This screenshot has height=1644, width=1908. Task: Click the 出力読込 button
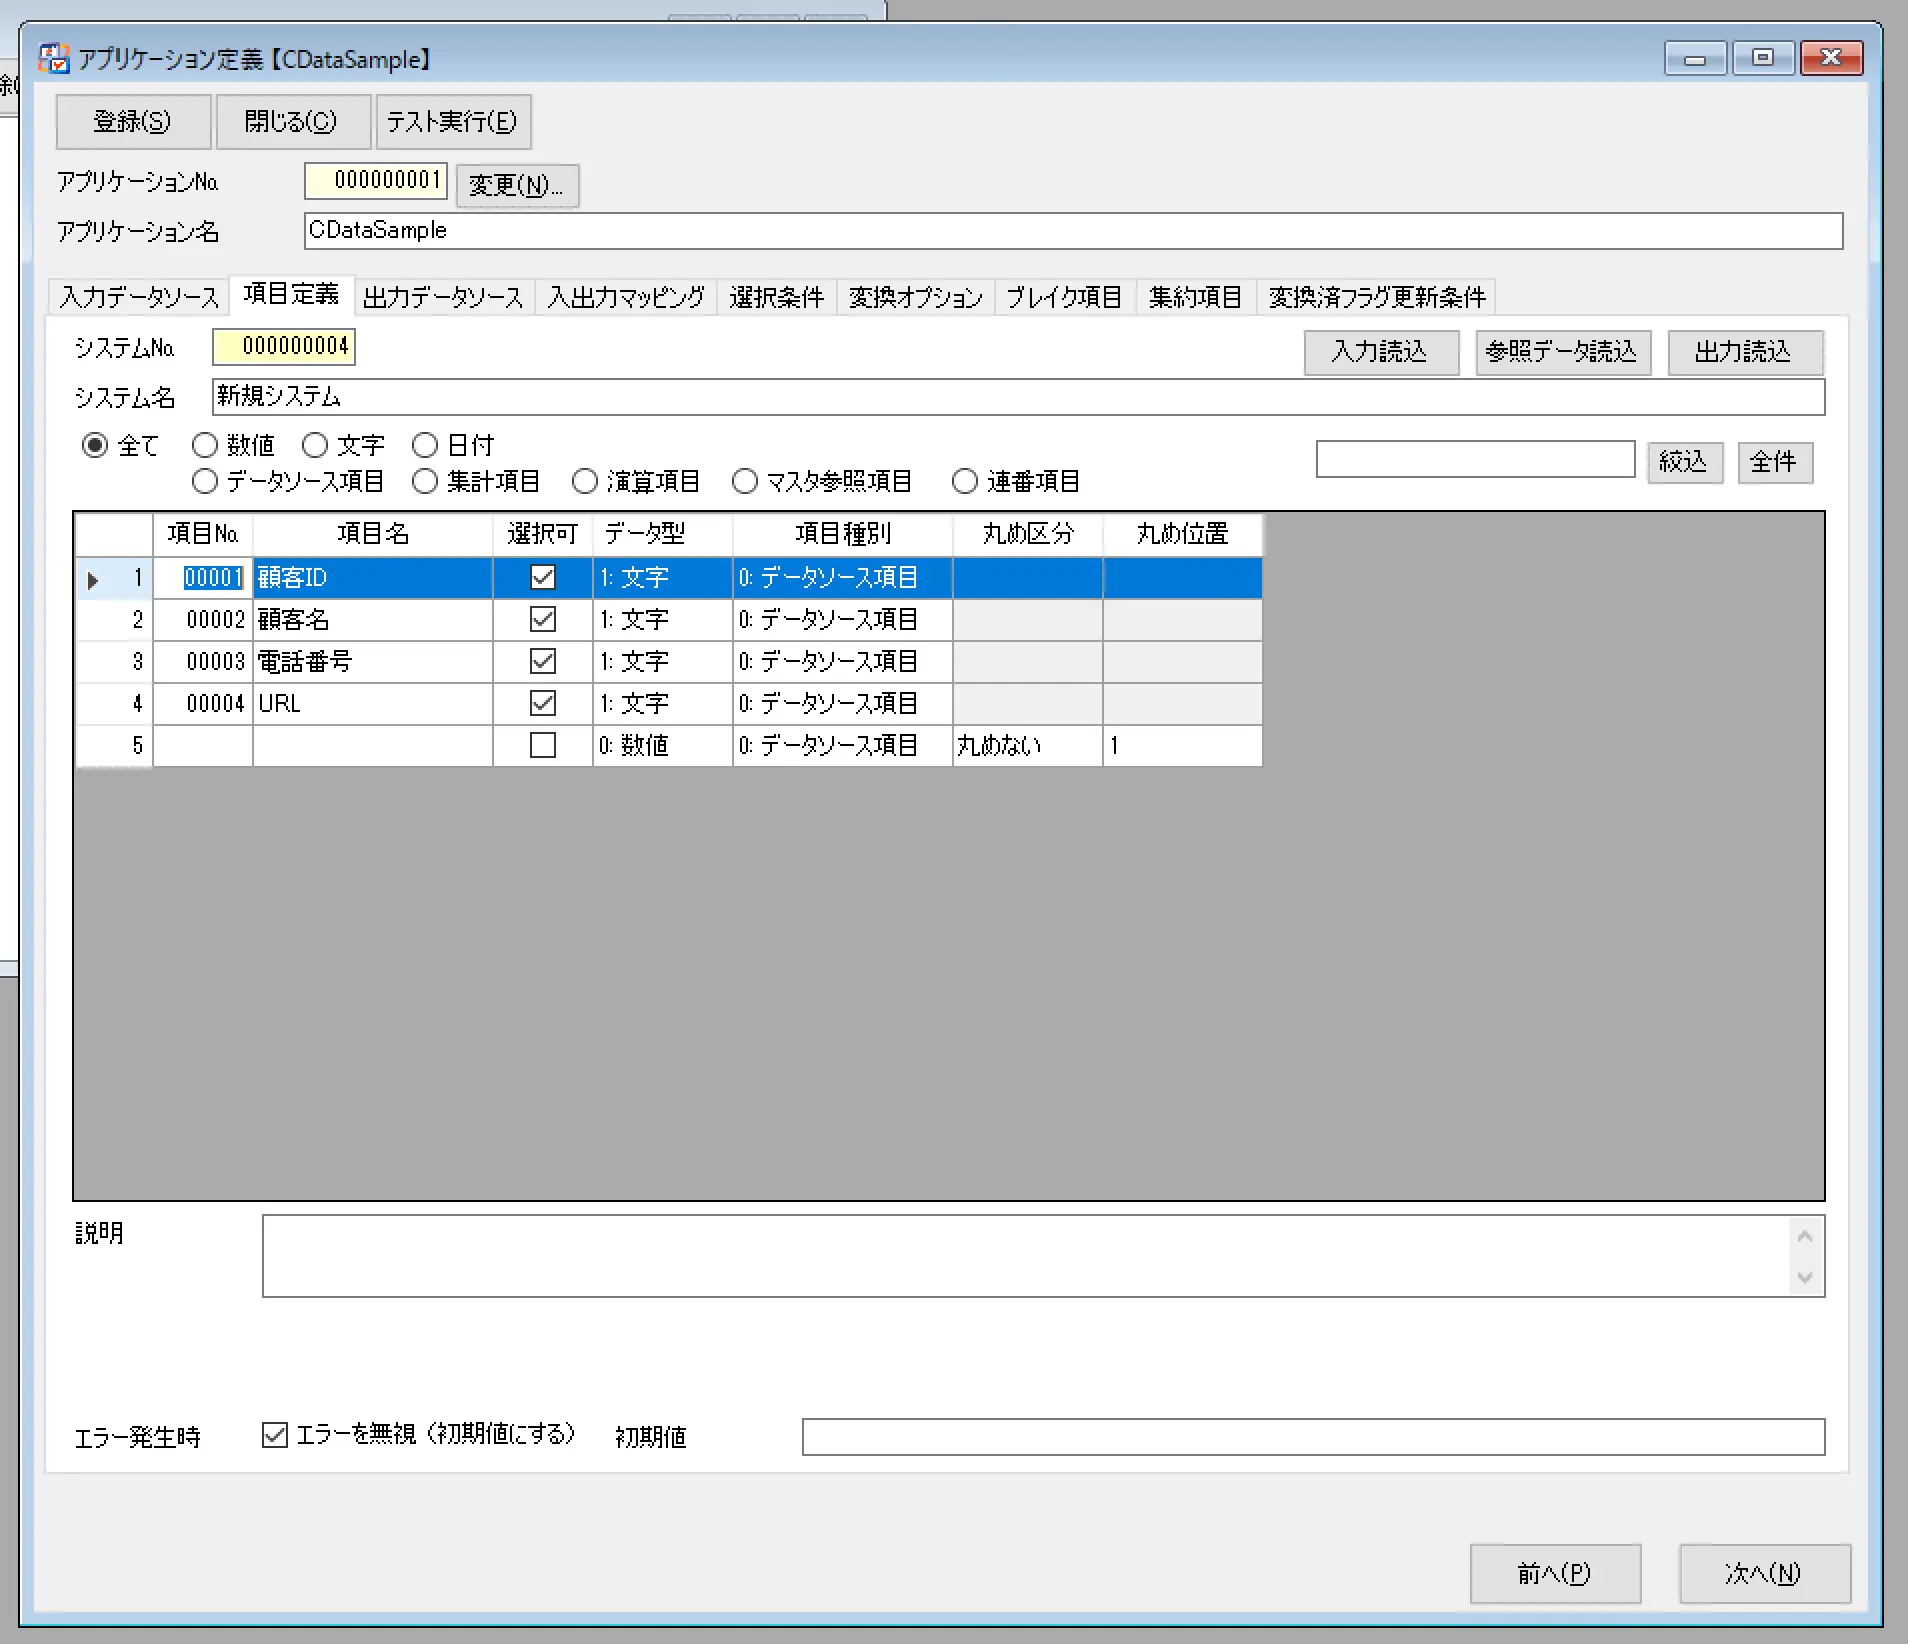pos(1744,352)
